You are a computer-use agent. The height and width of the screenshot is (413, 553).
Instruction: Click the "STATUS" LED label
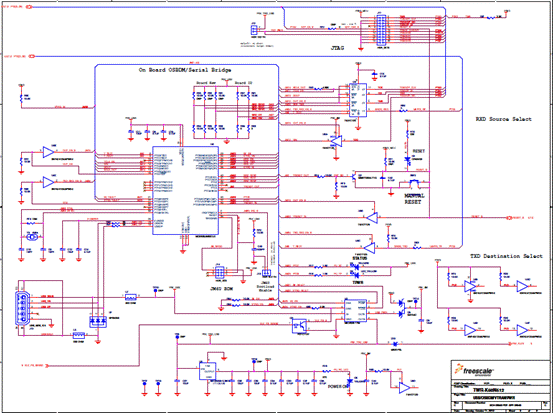359,259
